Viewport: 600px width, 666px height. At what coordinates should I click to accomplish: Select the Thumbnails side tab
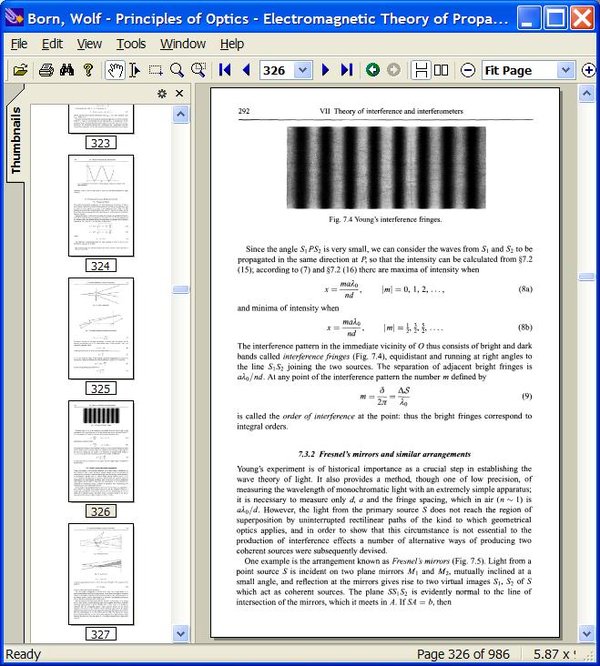[x=16, y=140]
